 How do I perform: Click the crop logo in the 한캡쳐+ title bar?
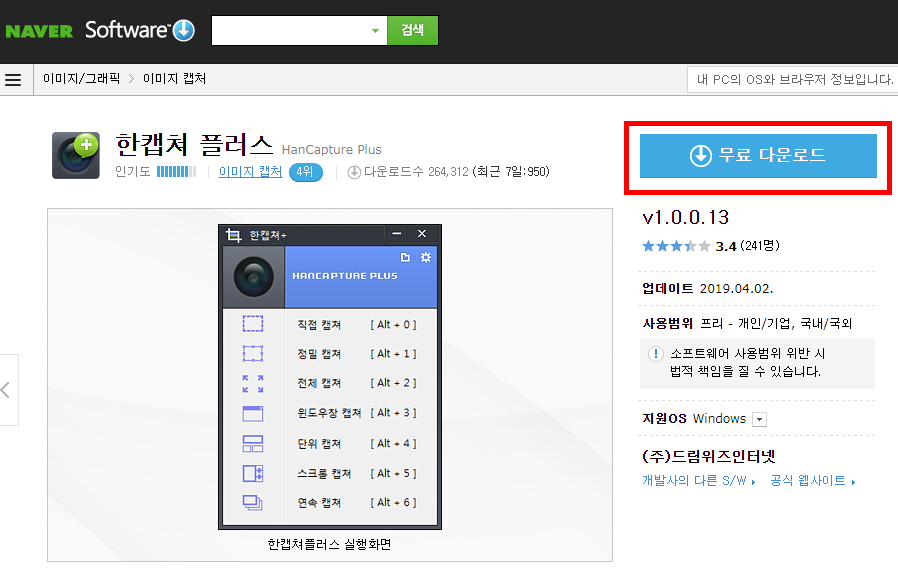coord(233,235)
